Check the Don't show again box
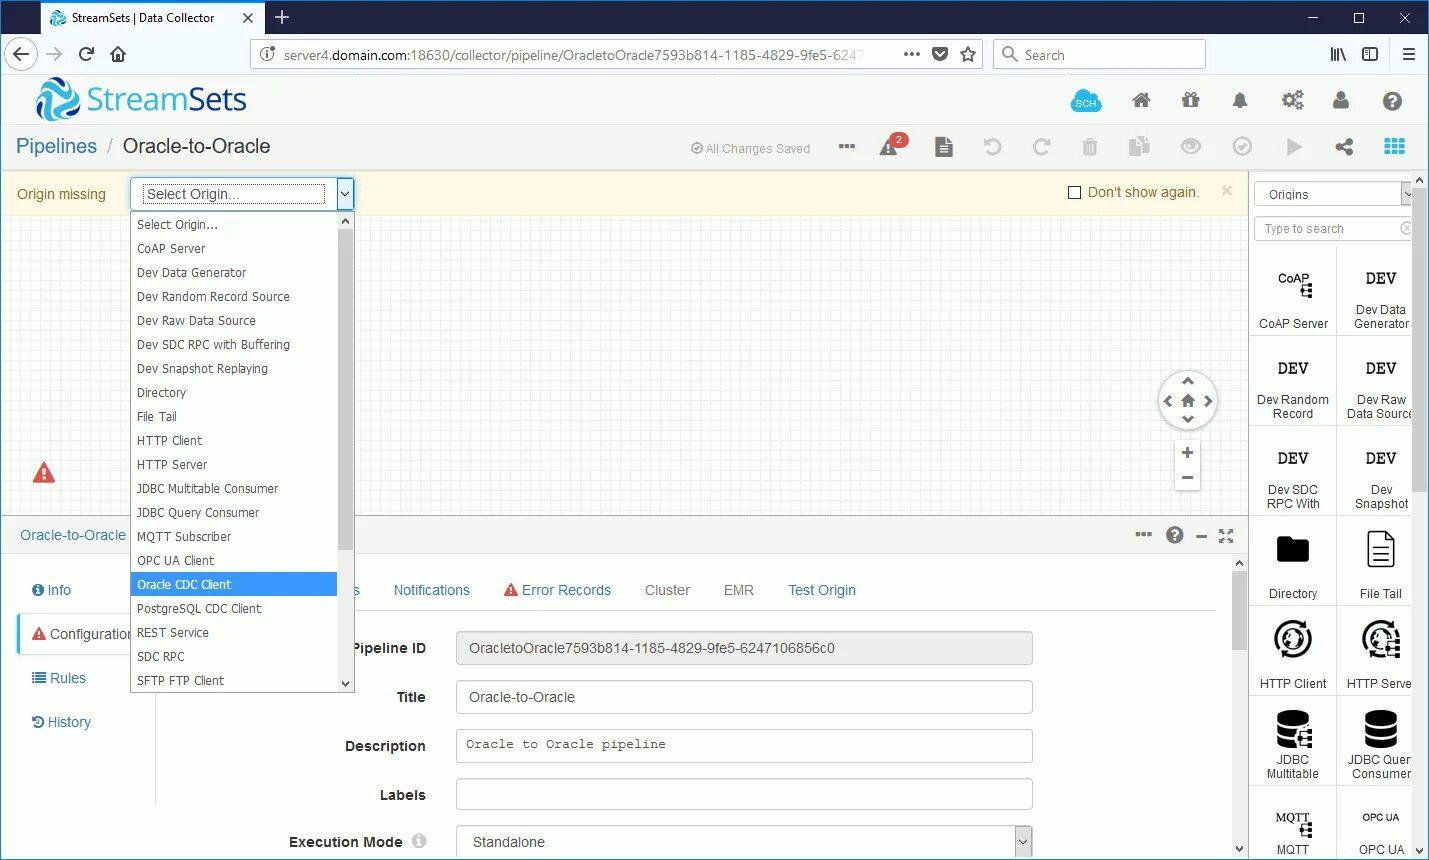 [1074, 192]
